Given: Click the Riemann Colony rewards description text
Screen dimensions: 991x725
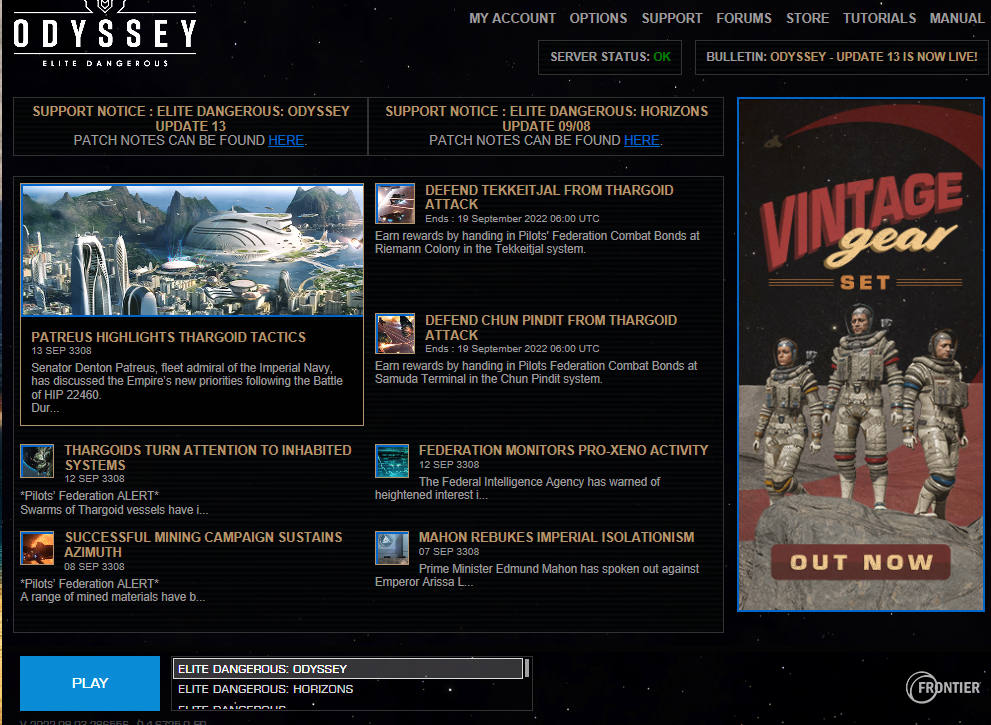Looking at the screenshot, I should pos(537,242).
